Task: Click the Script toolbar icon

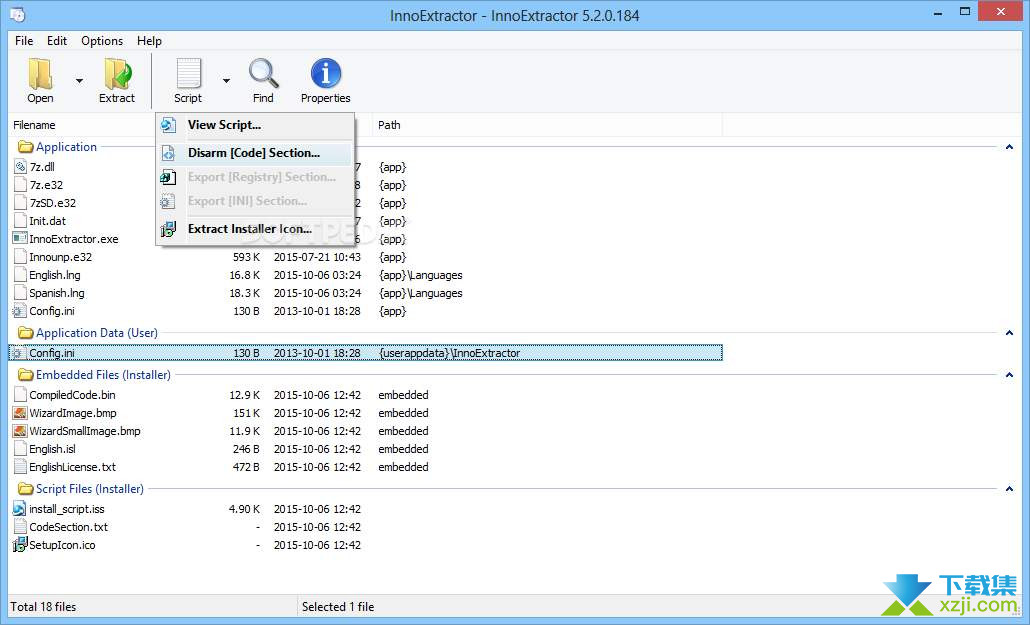Action: 188,74
